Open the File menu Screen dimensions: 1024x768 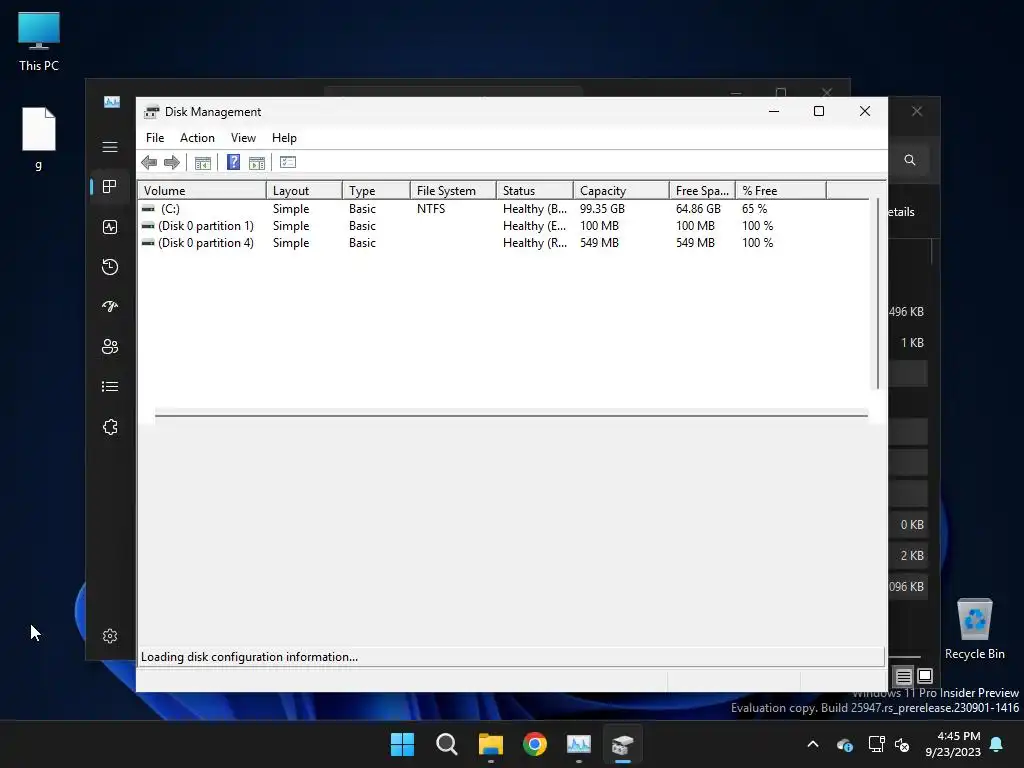155,138
